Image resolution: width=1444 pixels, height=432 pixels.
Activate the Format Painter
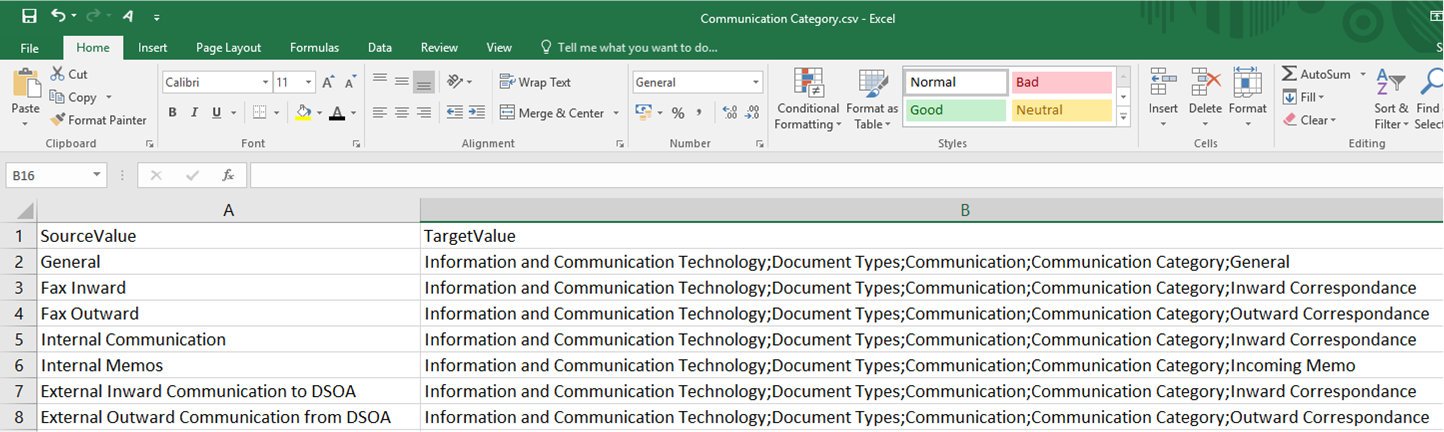tap(99, 120)
